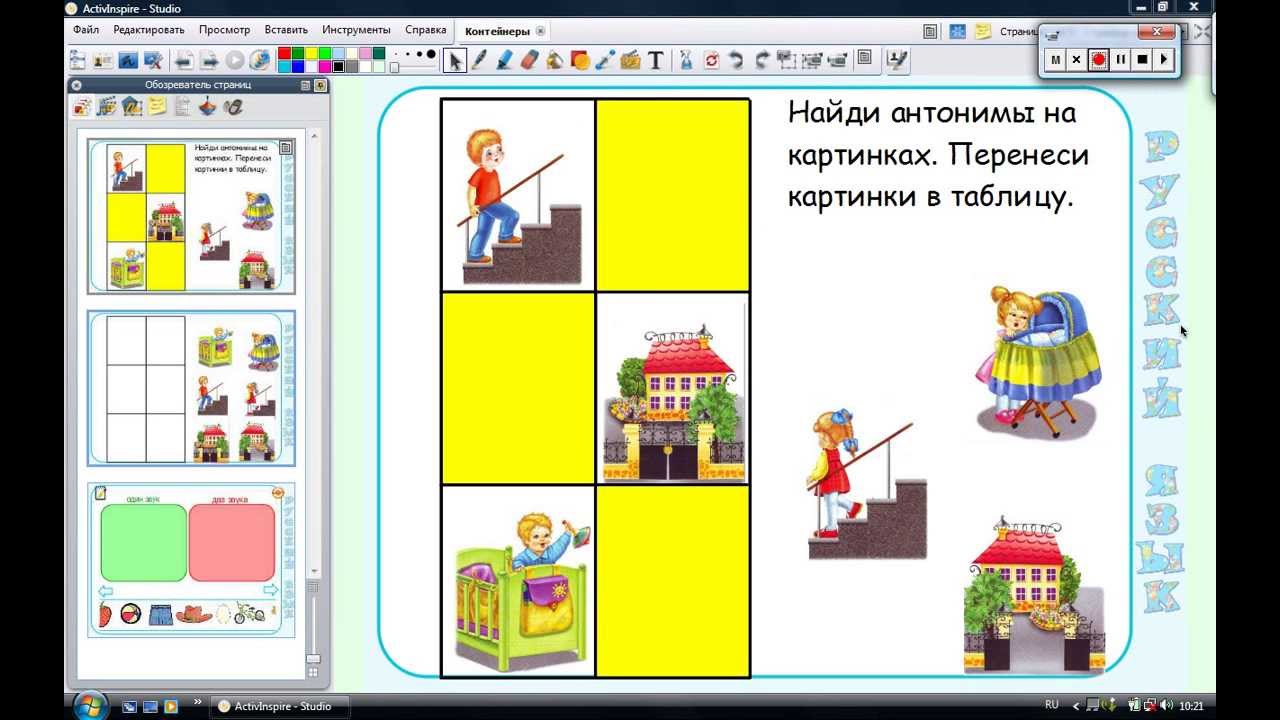1280x720 pixels.
Task: Select the Fill bucket tool
Action: (x=555, y=60)
